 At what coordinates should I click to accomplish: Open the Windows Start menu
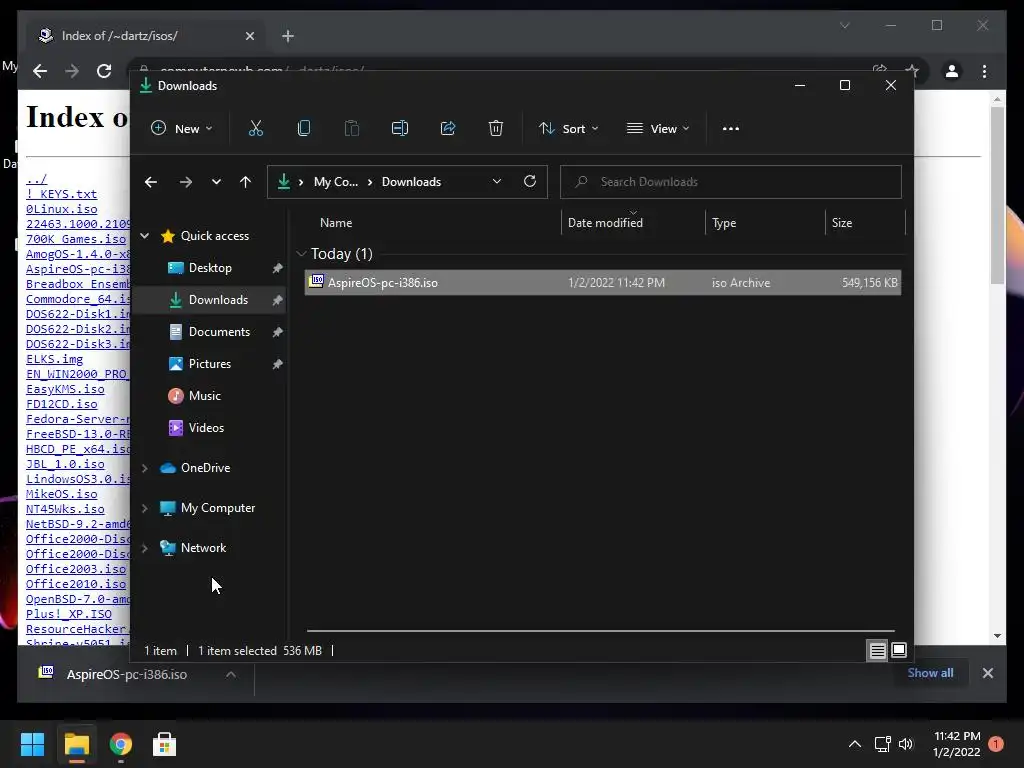pyautogui.click(x=32, y=744)
